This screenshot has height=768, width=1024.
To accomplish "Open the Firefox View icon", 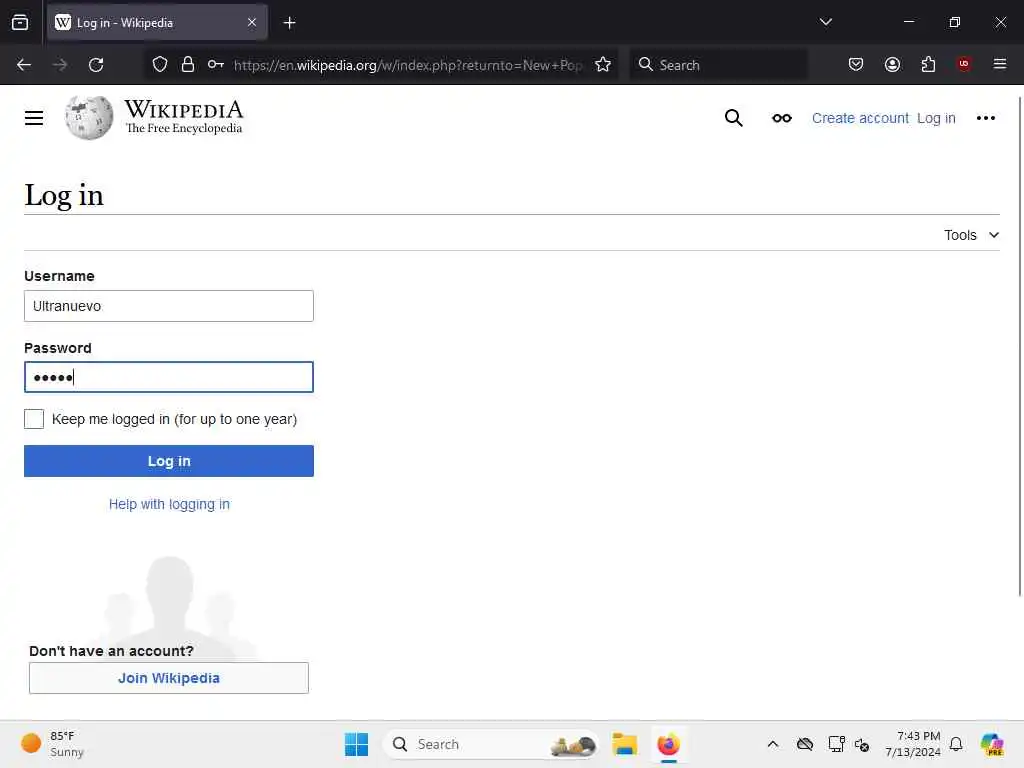I will click(x=20, y=22).
